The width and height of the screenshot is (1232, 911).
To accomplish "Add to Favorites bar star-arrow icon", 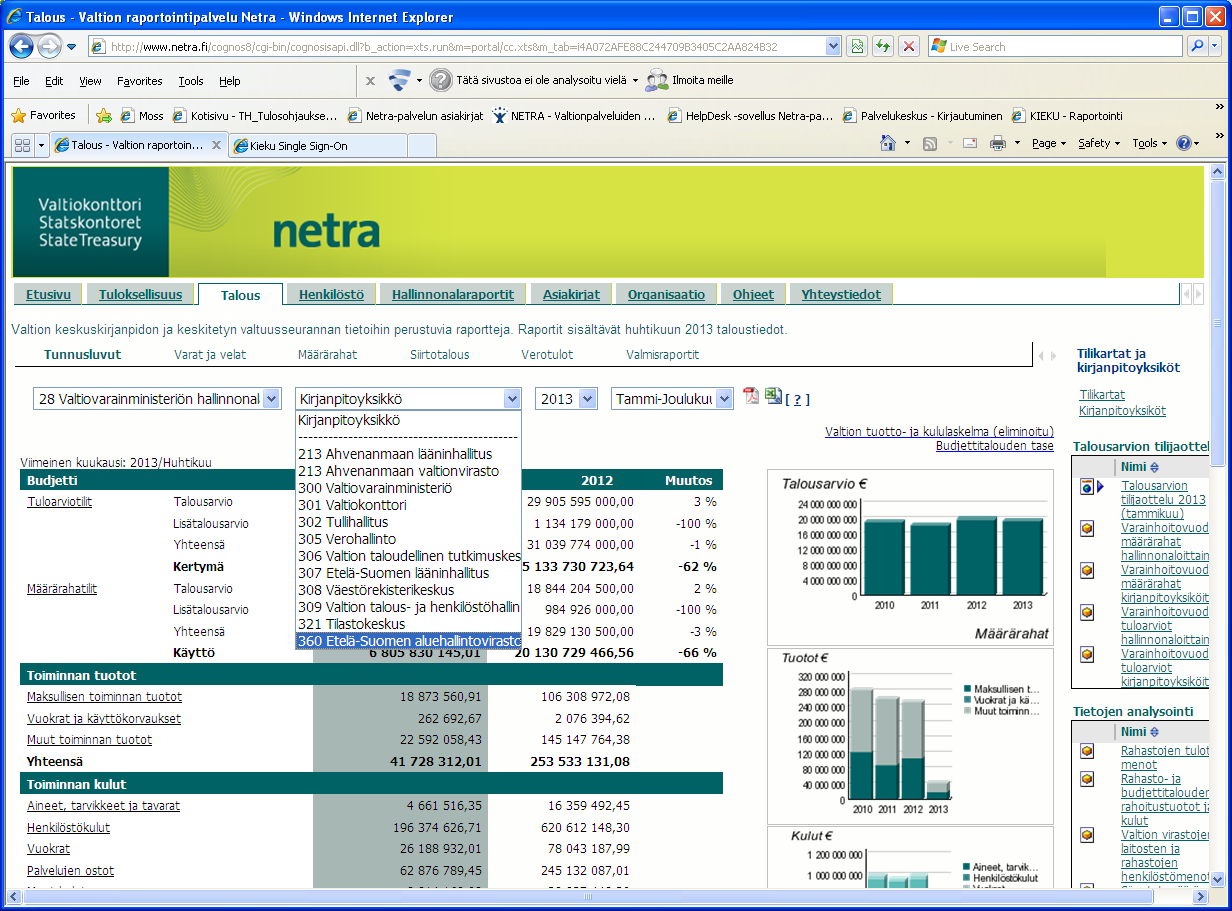I will [x=103, y=115].
